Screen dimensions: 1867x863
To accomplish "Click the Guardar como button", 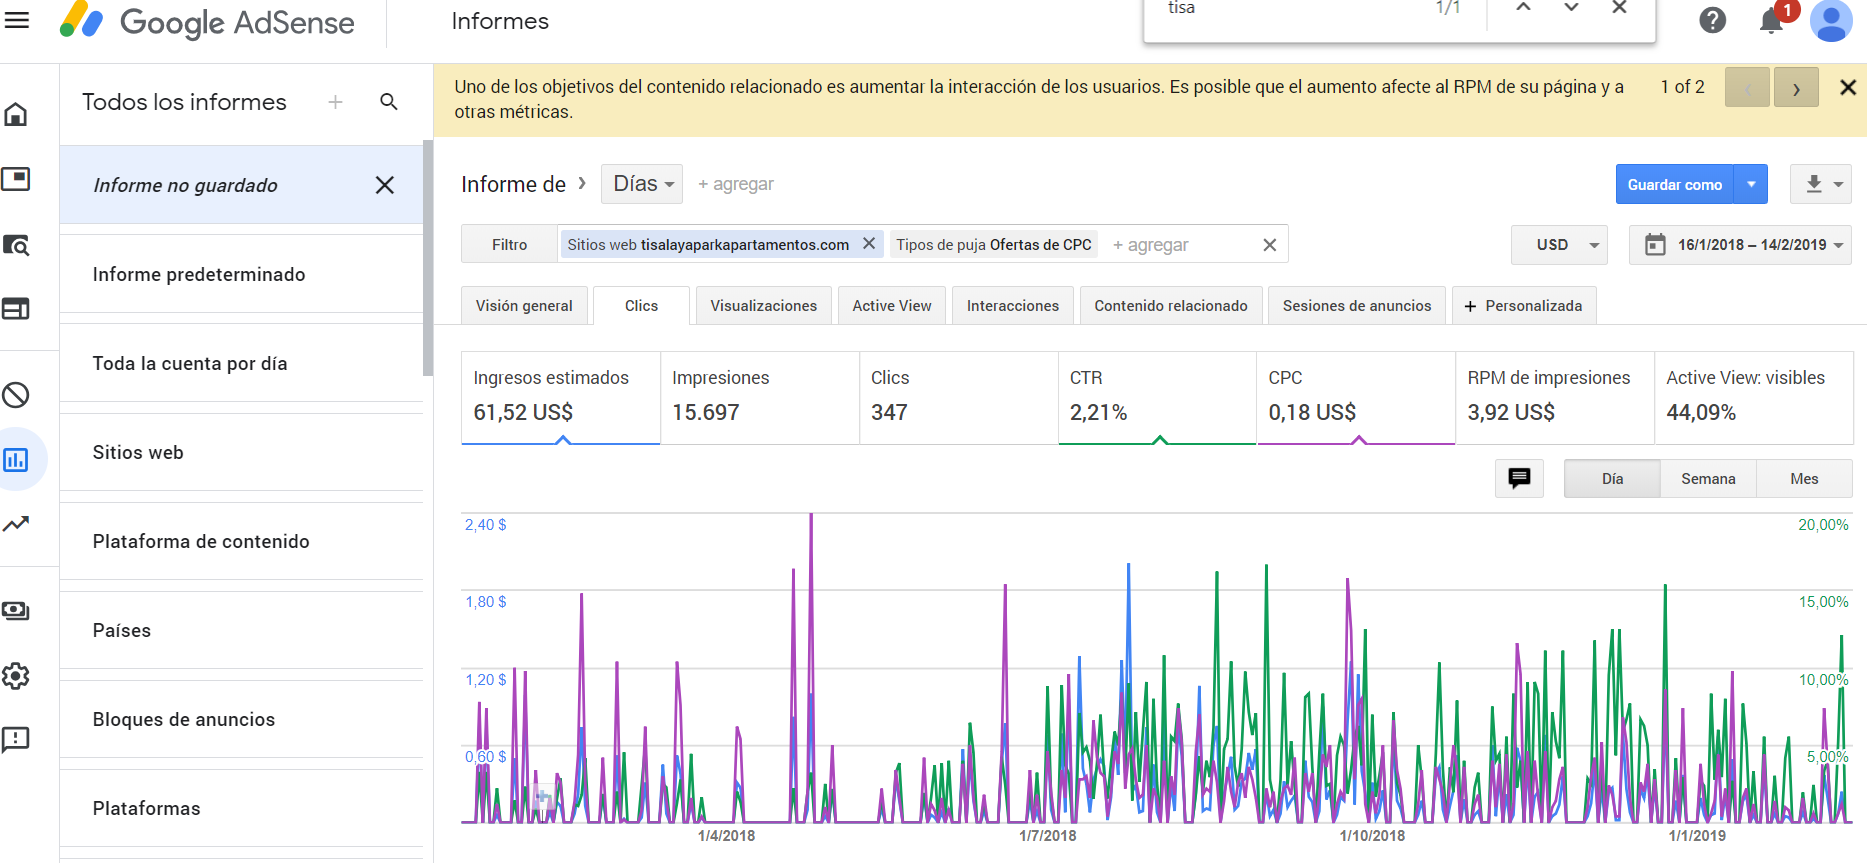I will click(x=1675, y=184).
